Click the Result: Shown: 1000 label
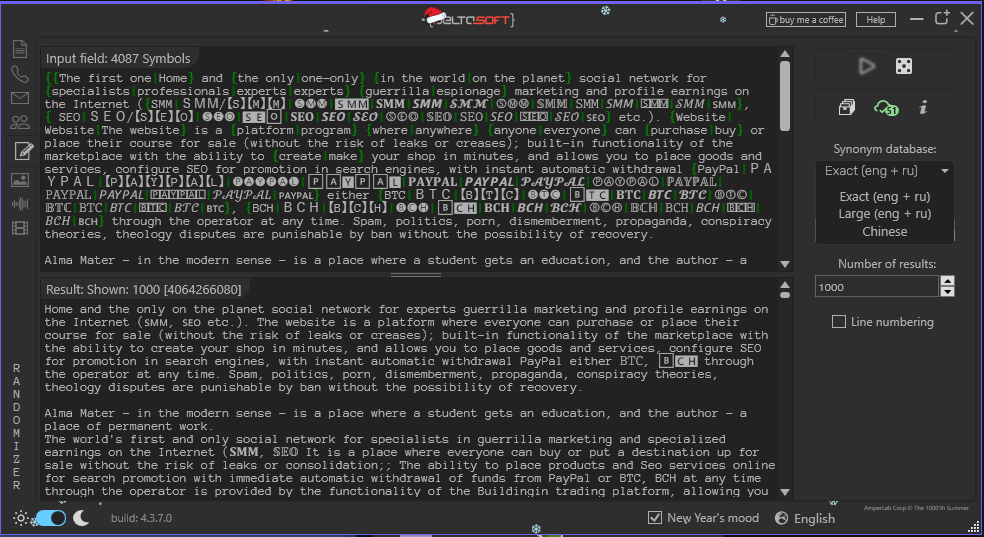Viewport: 984px width, 537px height. pyautogui.click(x=142, y=289)
